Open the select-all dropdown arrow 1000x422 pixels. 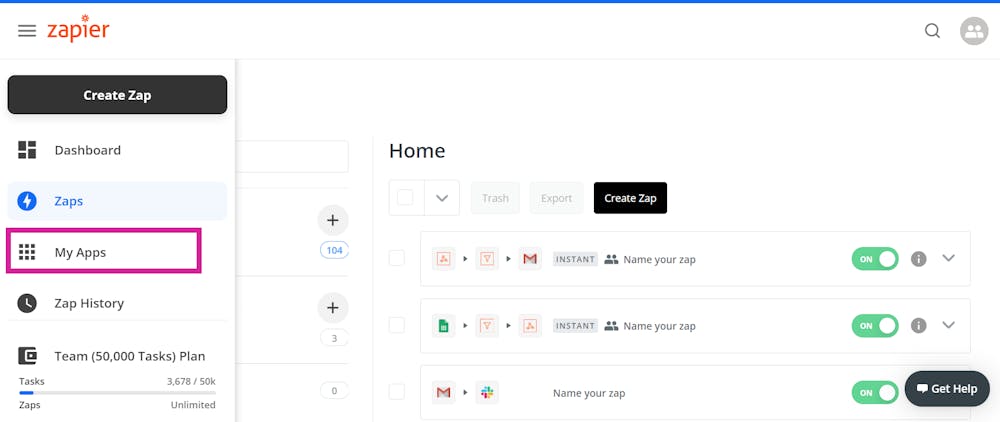[442, 198]
